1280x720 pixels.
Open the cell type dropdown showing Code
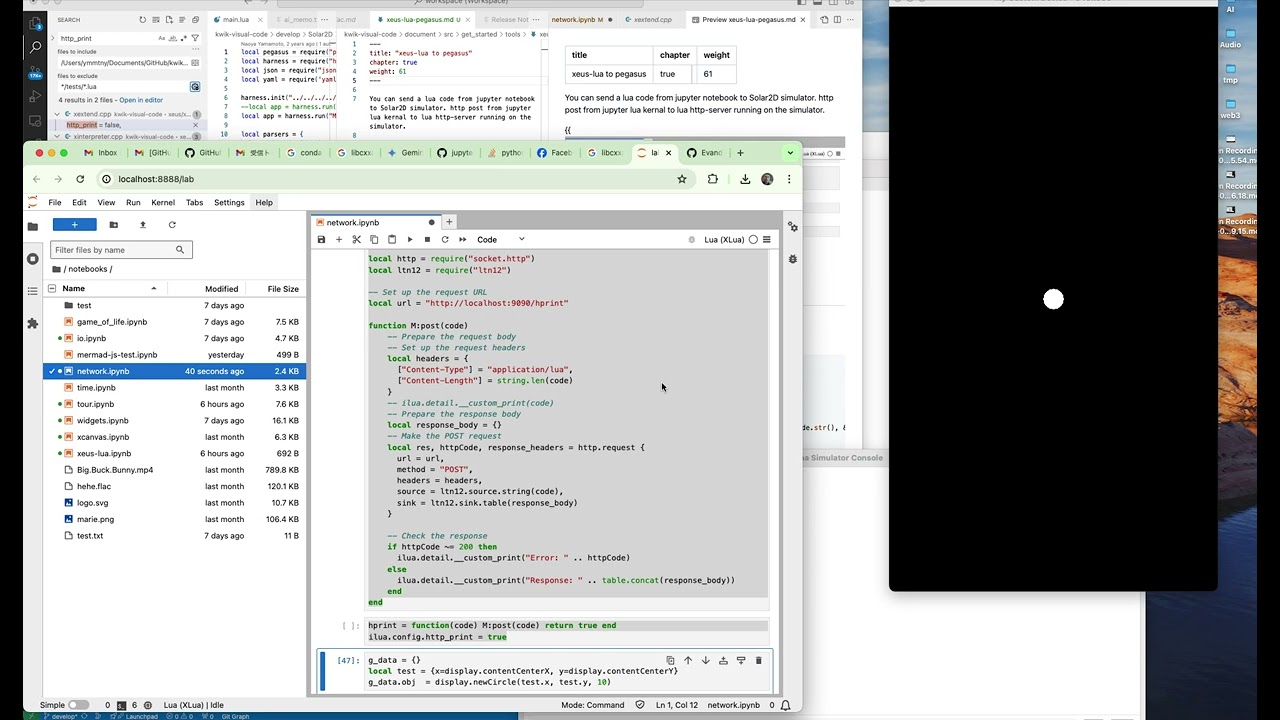[x=500, y=240]
